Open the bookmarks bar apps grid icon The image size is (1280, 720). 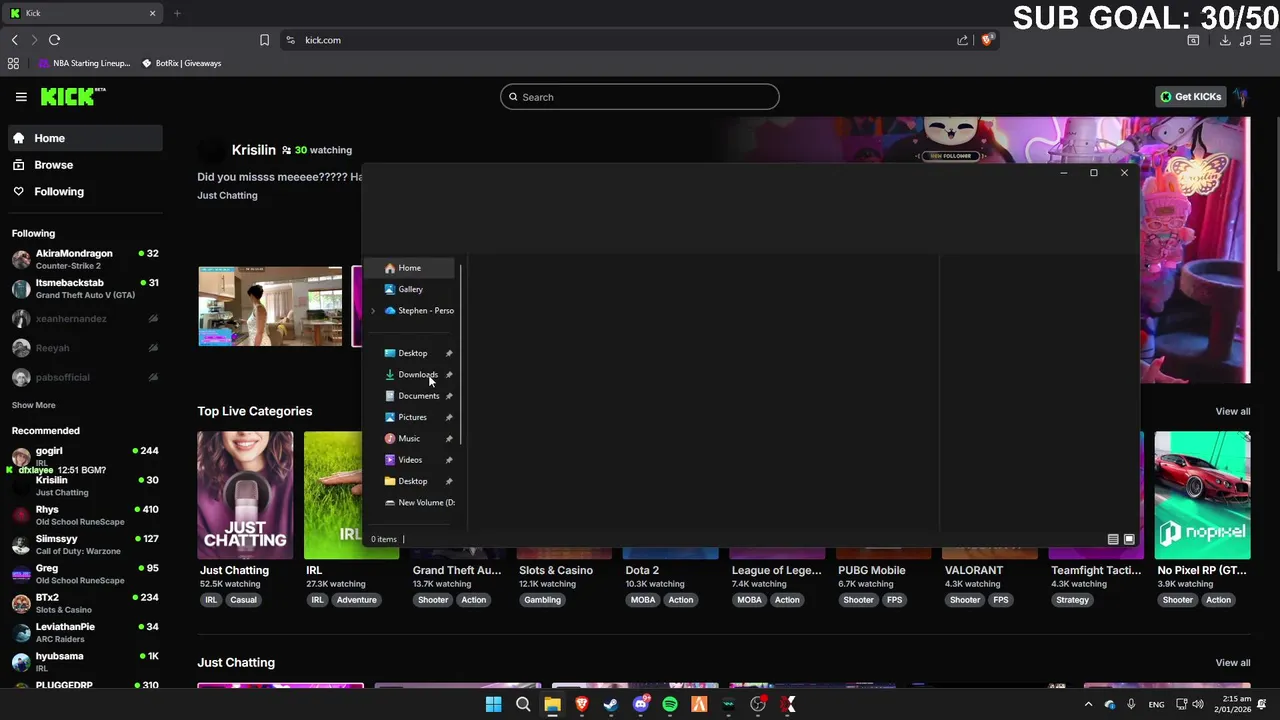(x=13, y=63)
